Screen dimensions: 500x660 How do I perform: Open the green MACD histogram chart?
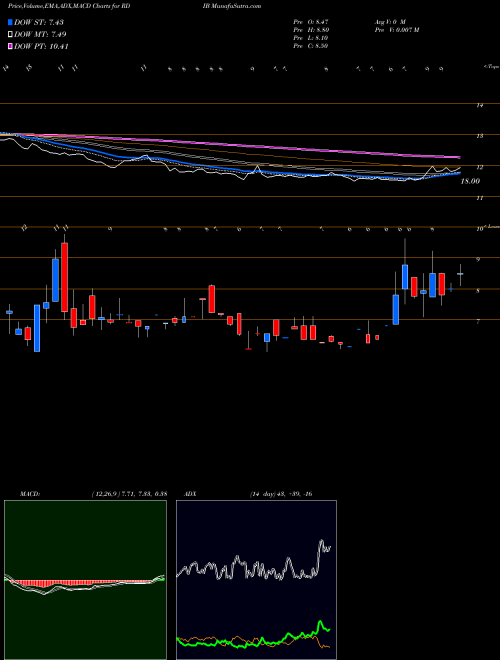(x=85, y=580)
